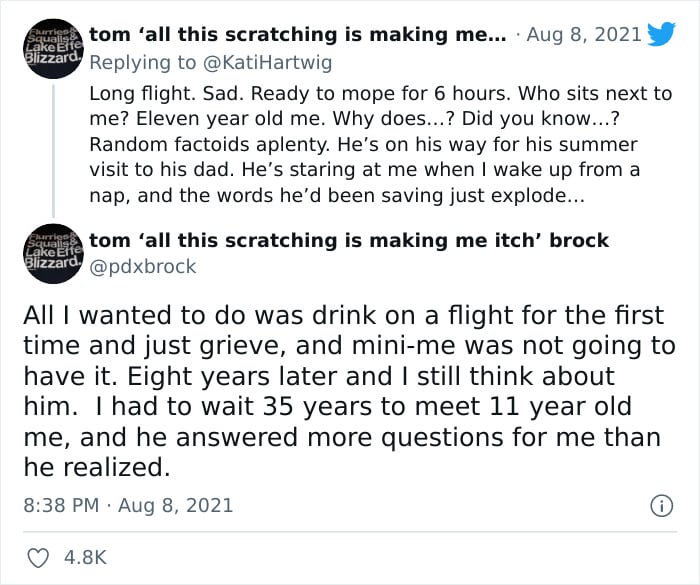Open the @KatiHartwig mention link
Image resolution: width=700 pixels, height=585 pixels.
[x=267, y=63]
